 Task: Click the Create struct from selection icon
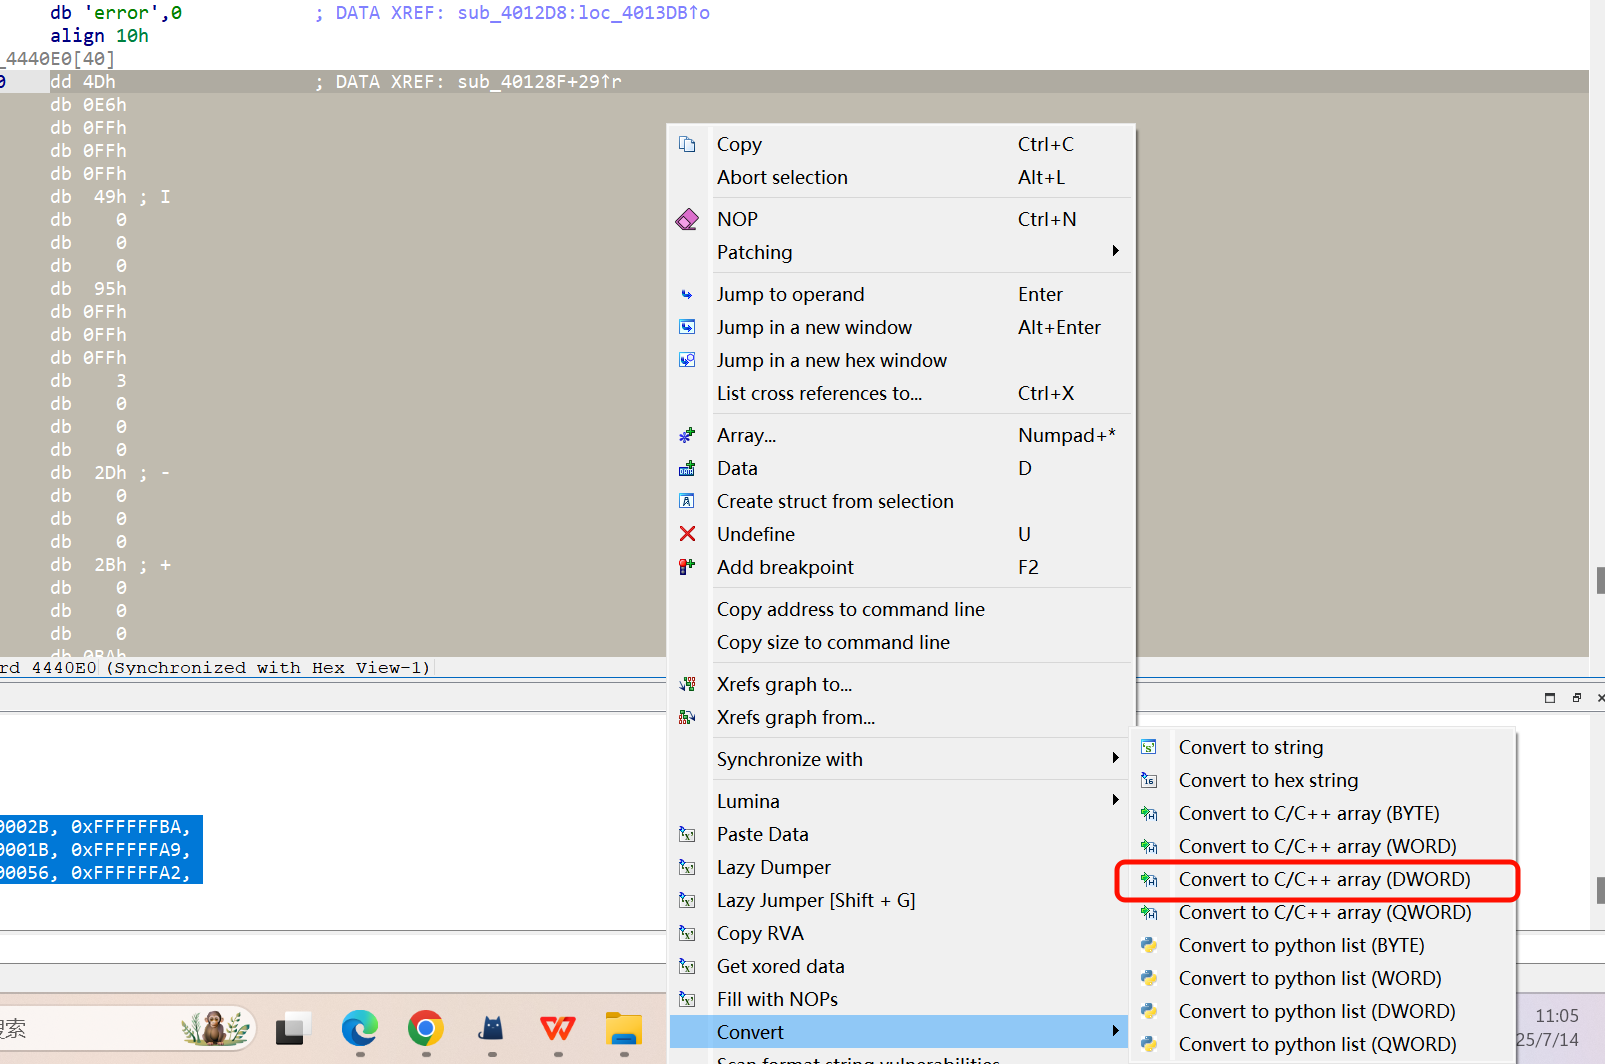687,501
